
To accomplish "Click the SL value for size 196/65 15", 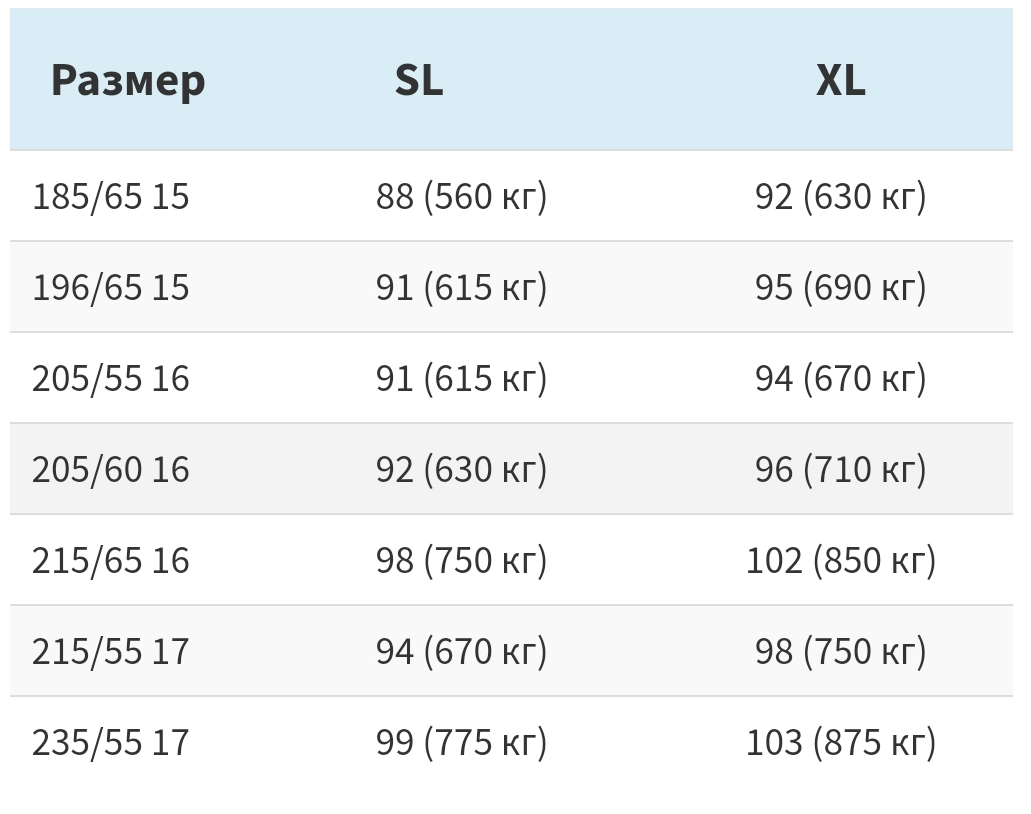I will (x=461, y=287).
